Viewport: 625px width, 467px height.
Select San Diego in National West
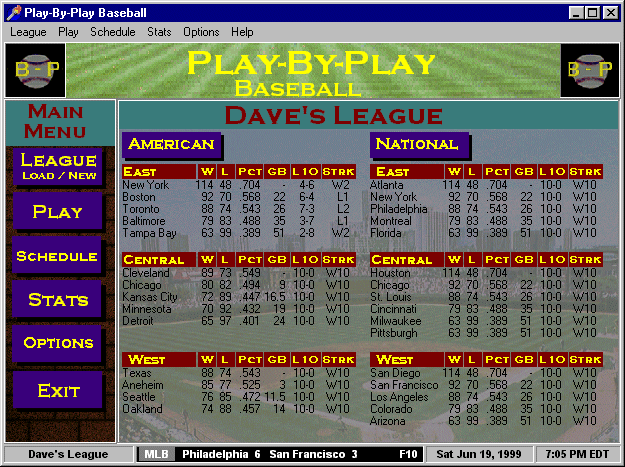point(395,373)
